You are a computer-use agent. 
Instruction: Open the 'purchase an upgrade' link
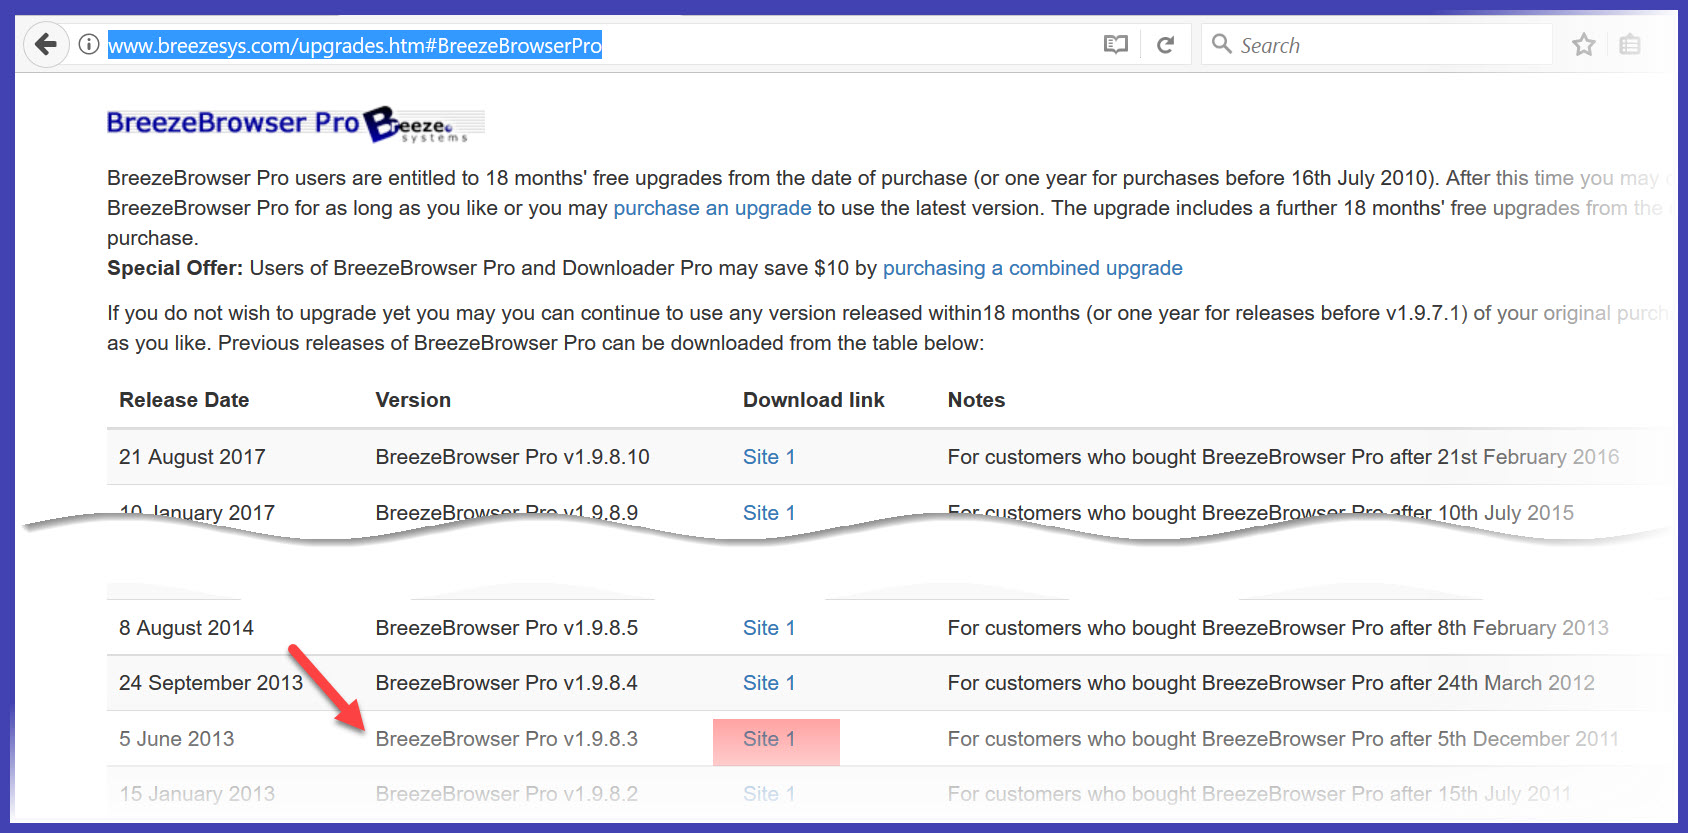pos(712,208)
